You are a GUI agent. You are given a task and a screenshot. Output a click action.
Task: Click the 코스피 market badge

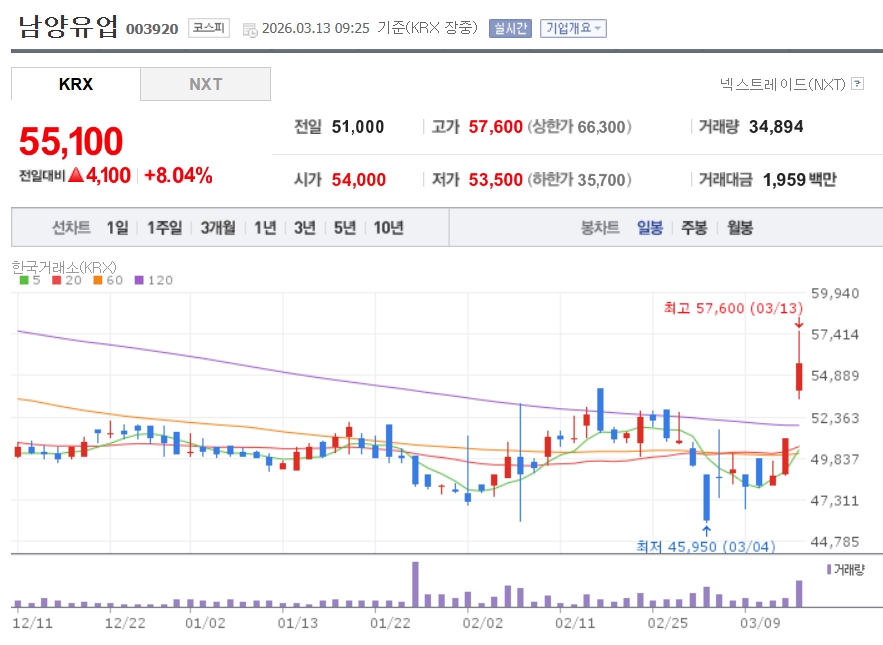click(x=209, y=28)
